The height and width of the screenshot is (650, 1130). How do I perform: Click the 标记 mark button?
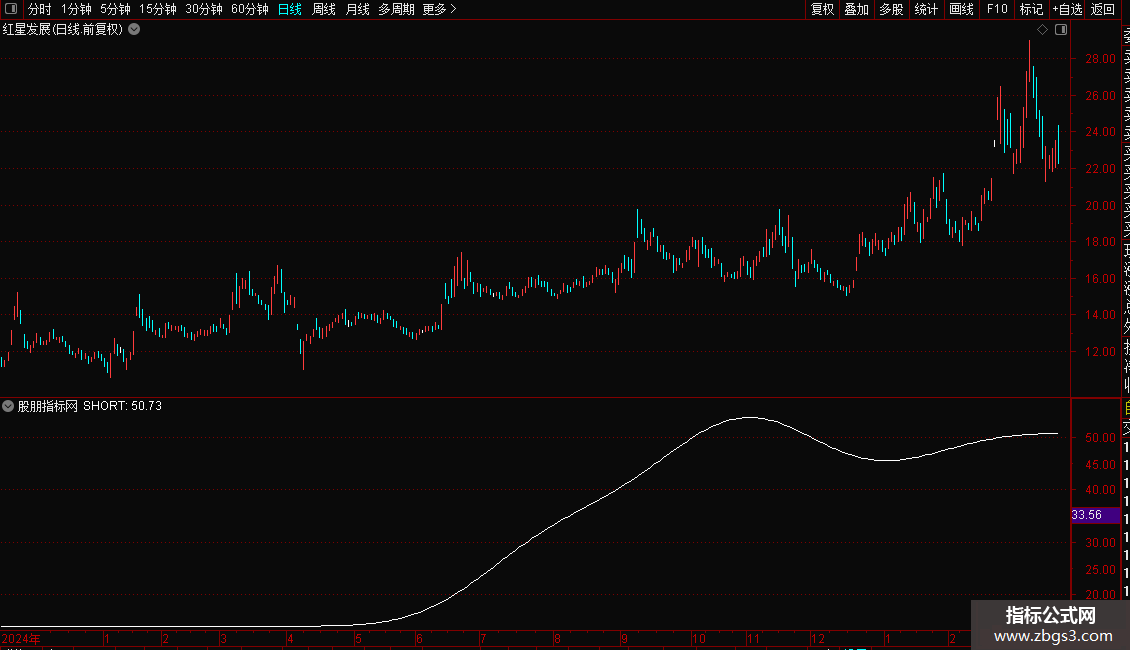1031,9
